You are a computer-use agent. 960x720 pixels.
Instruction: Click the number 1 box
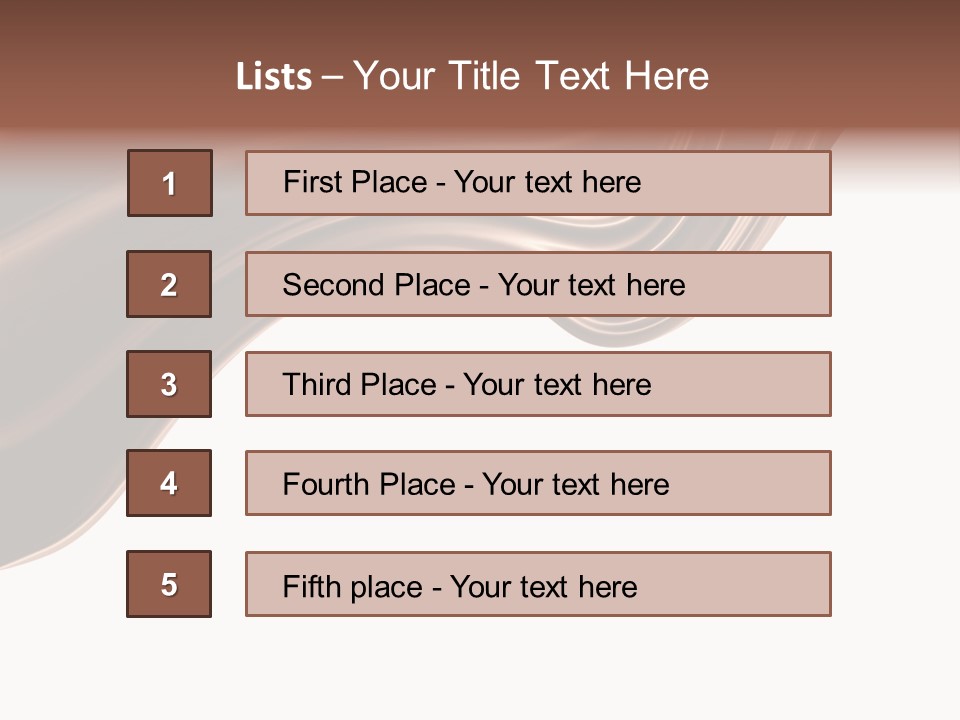(x=170, y=183)
